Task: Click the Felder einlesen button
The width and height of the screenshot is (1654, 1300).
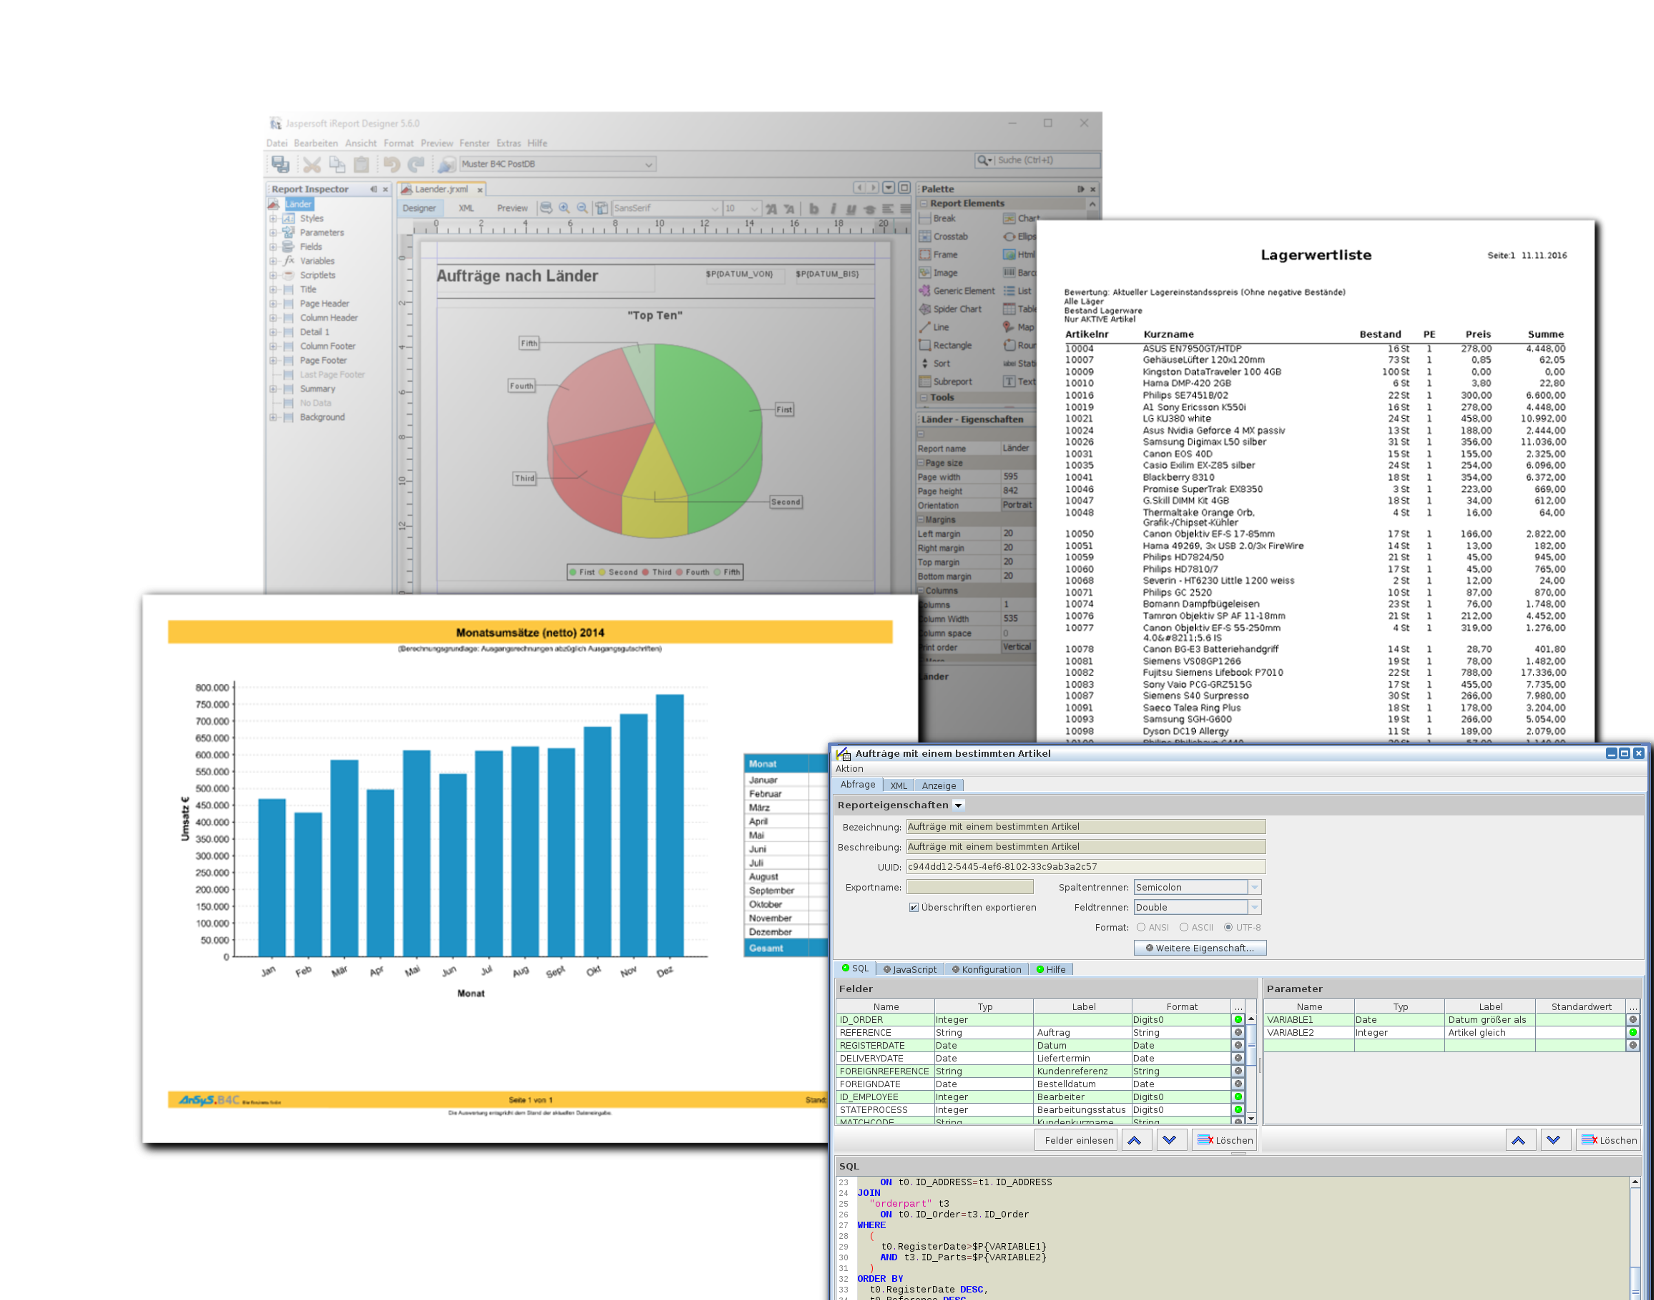Action: point(1078,1140)
